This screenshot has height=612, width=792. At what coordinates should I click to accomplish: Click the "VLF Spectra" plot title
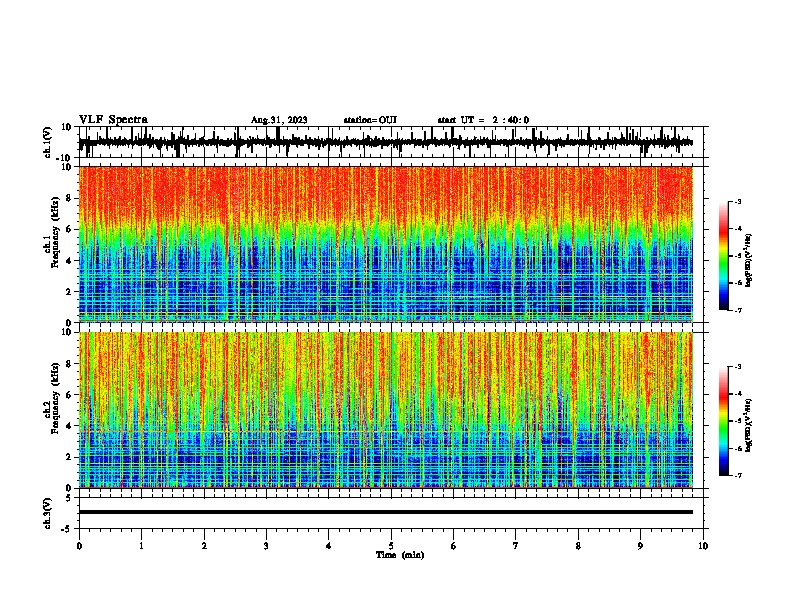(113, 120)
